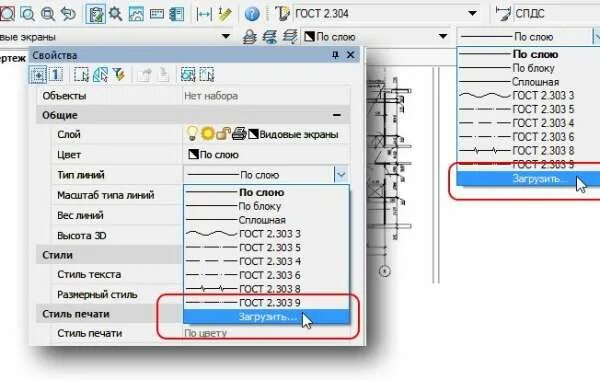Select 'ГОСТ 2.303 6' in toolbar linetype list

pos(528,137)
